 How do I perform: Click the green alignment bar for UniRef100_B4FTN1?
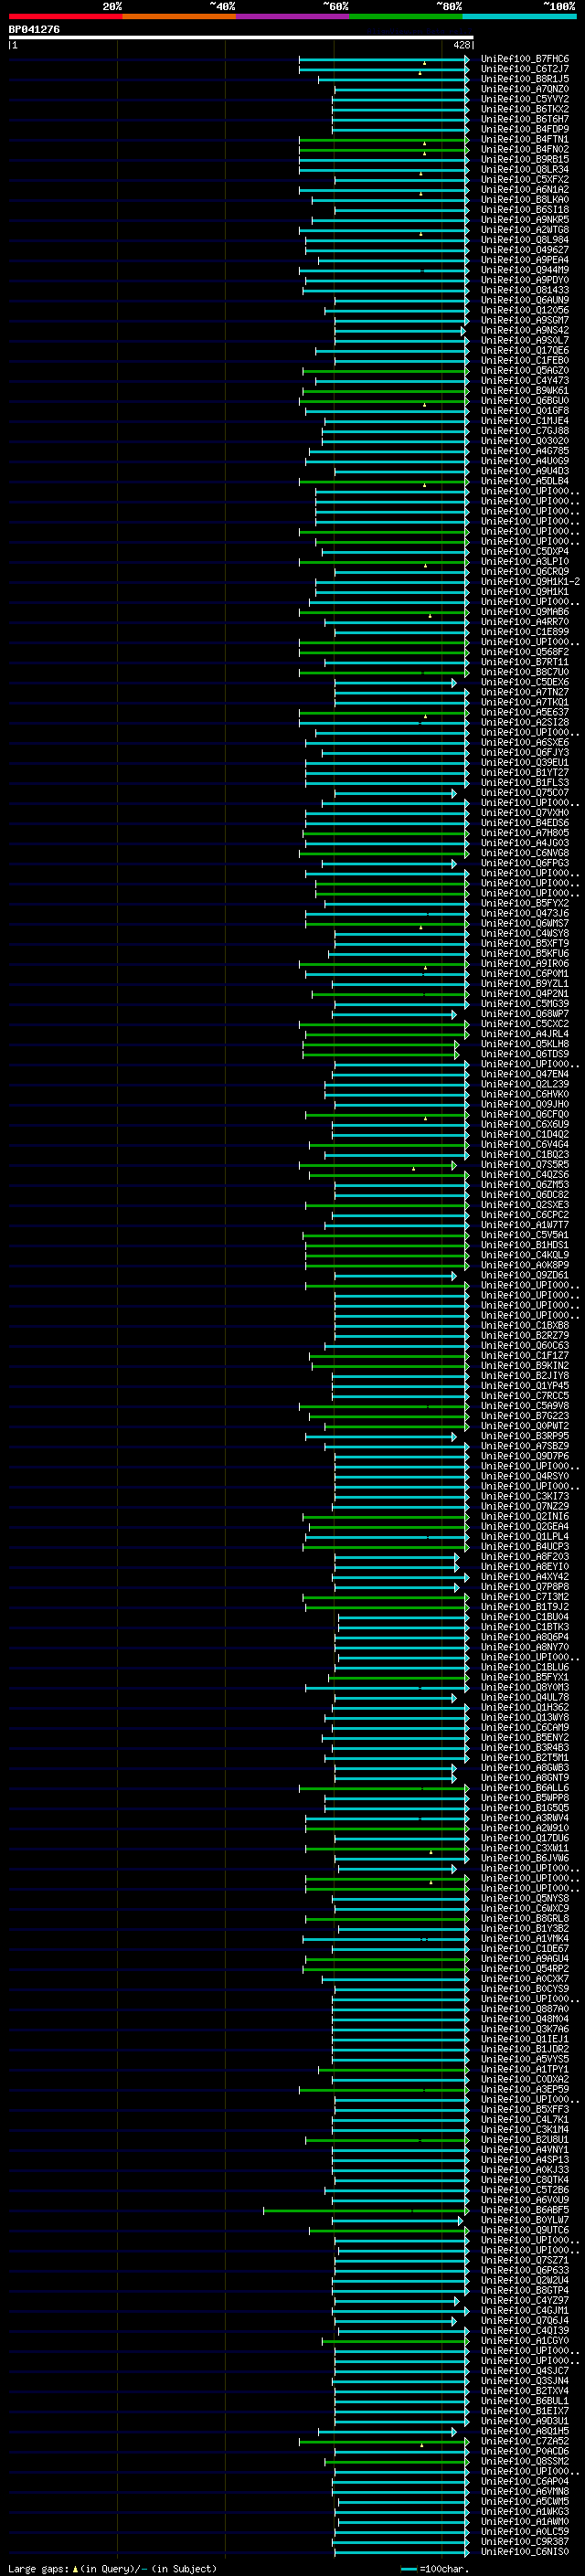coord(383,140)
